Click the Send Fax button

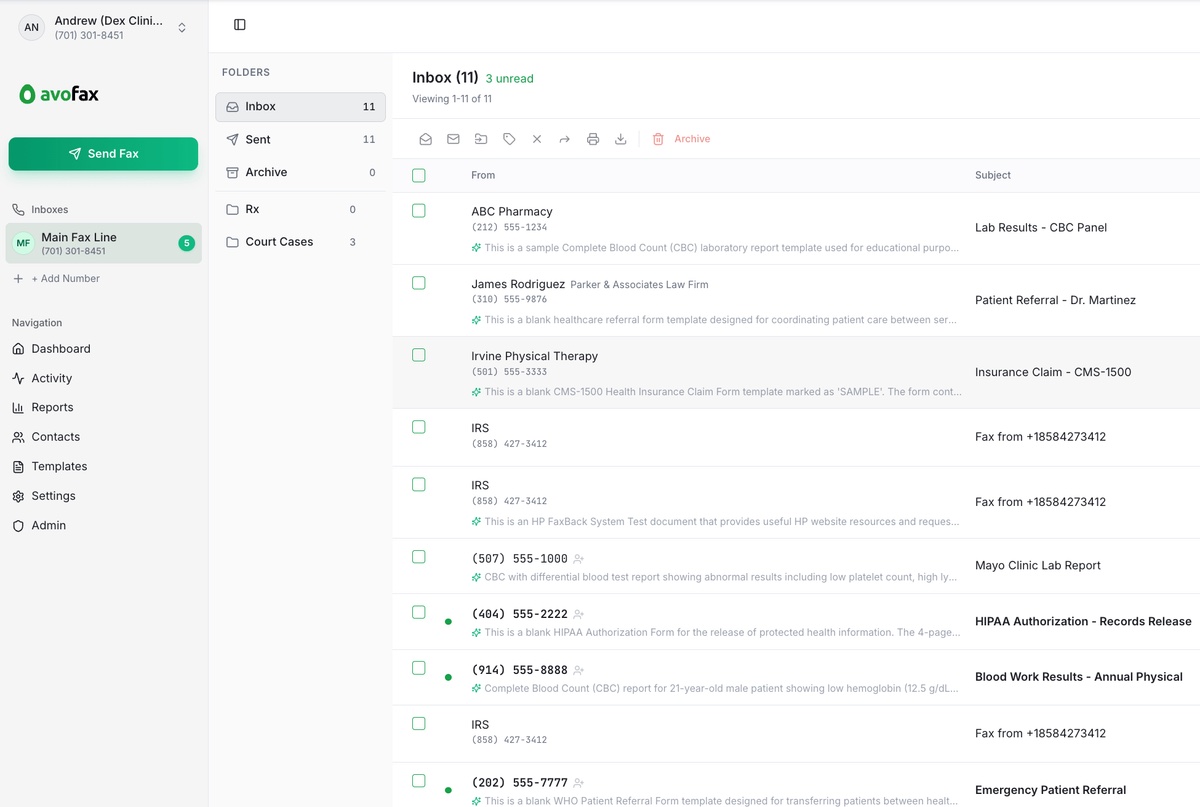click(103, 154)
